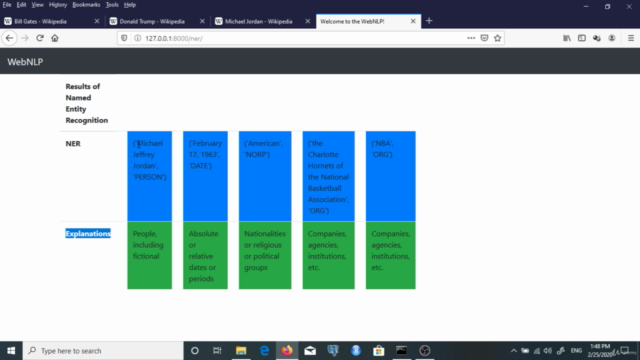The height and width of the screenshot is (360, 640).
Task: Reload the current page
Action: [x=40, y=38]
